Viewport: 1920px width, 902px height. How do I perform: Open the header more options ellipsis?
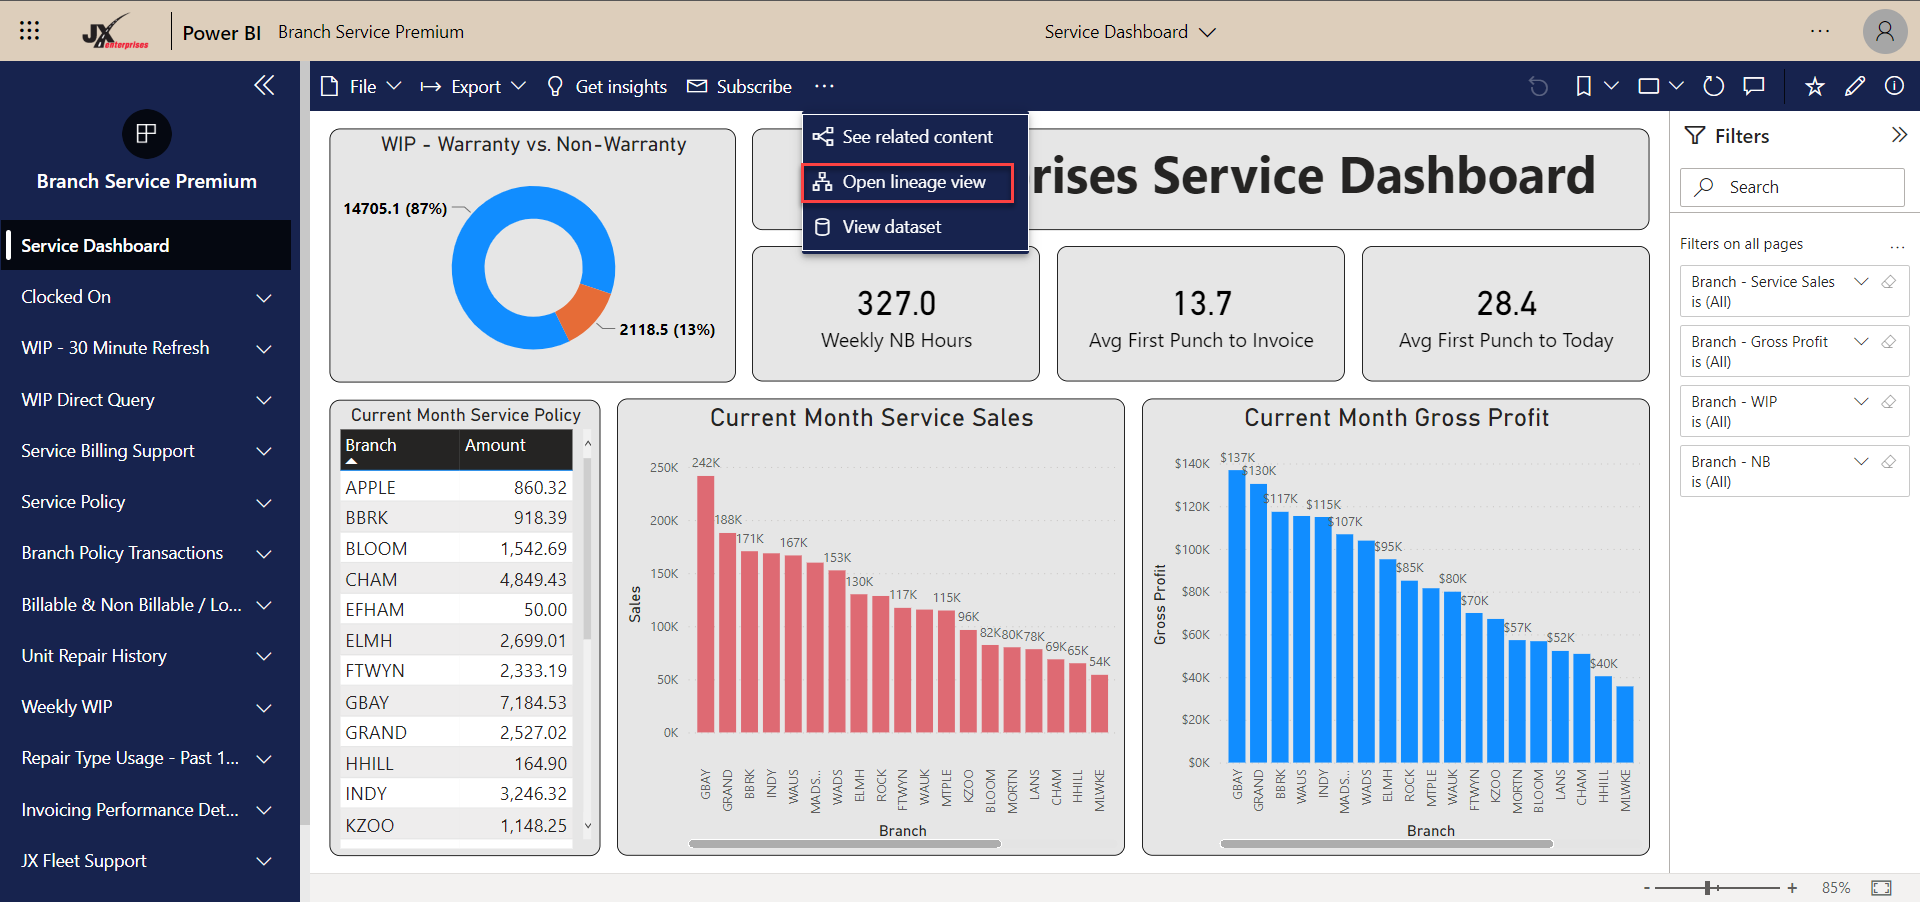(1820, 31)
